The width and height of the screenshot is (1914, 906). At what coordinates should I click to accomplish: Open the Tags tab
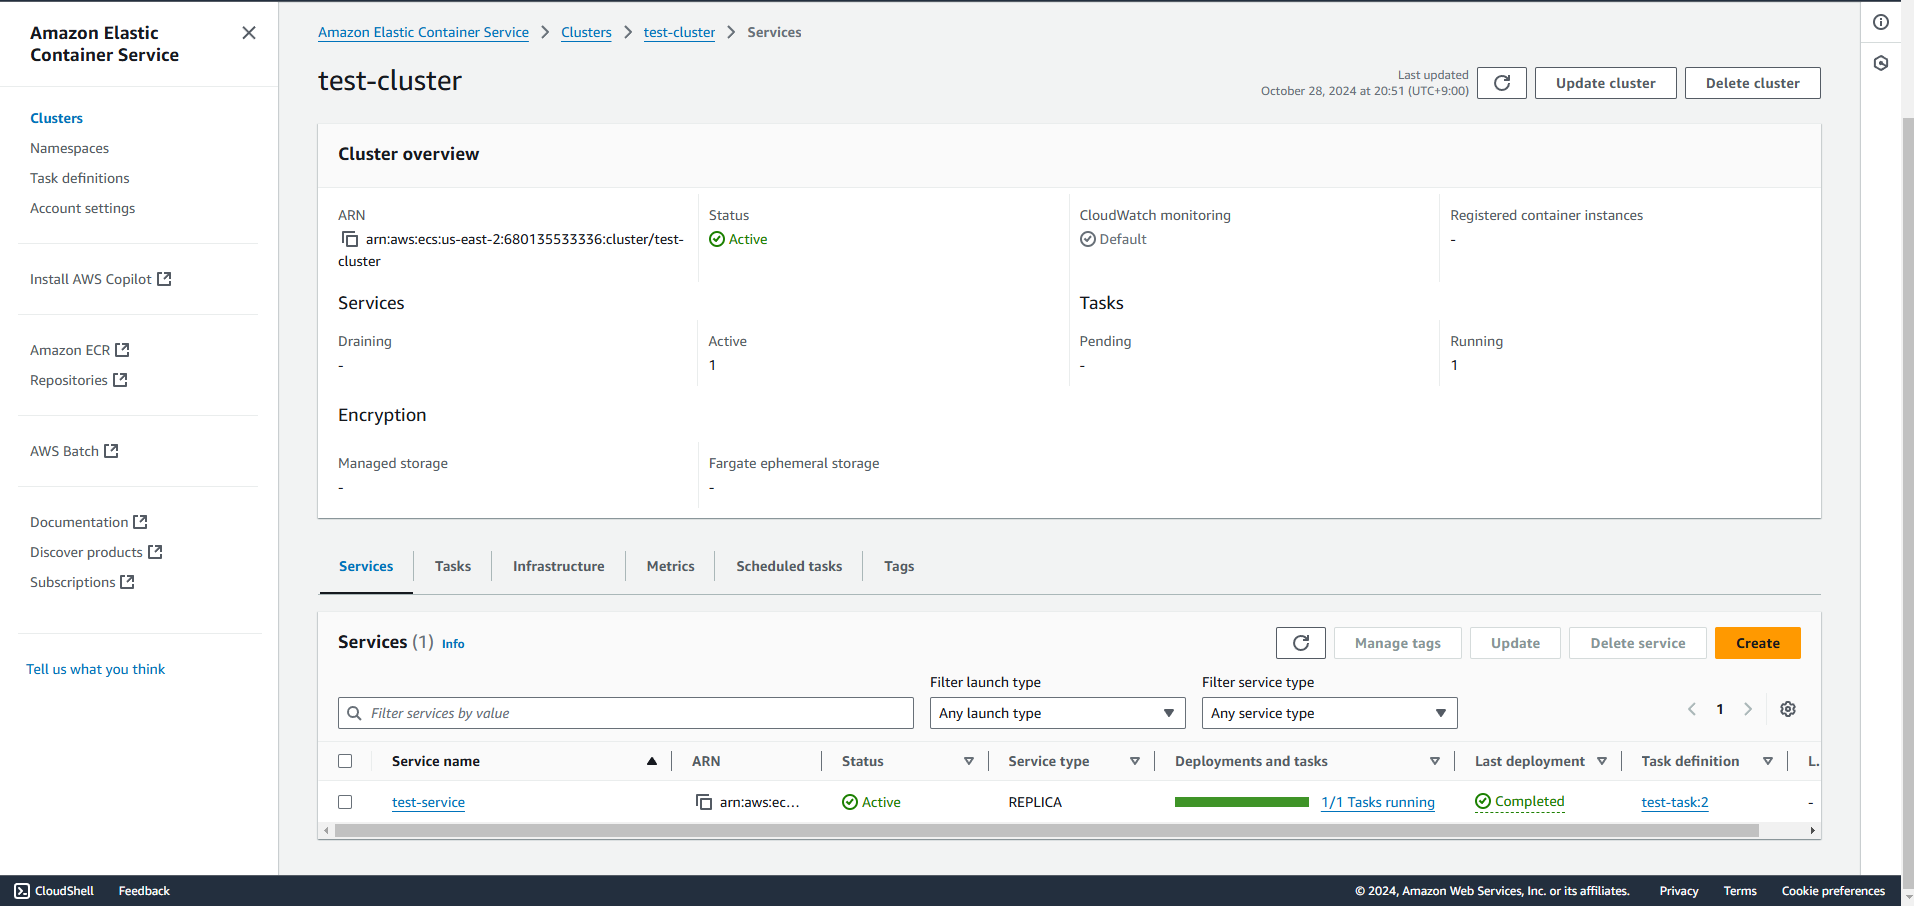899,566
